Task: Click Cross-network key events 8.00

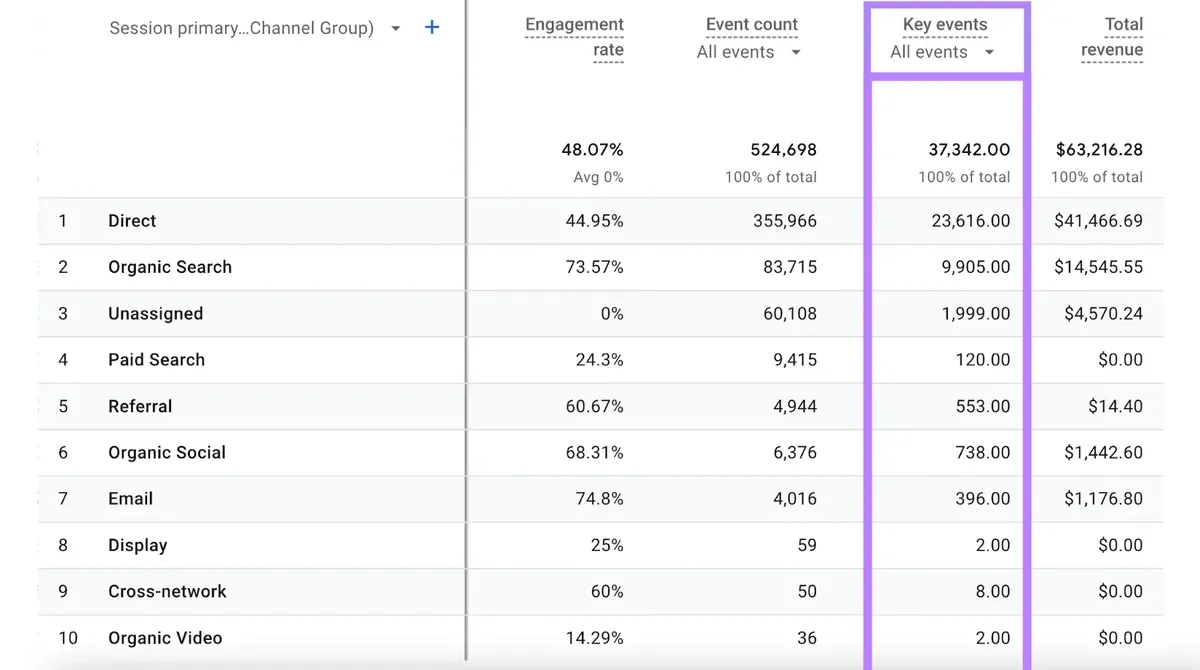Action: click(993, 591)
